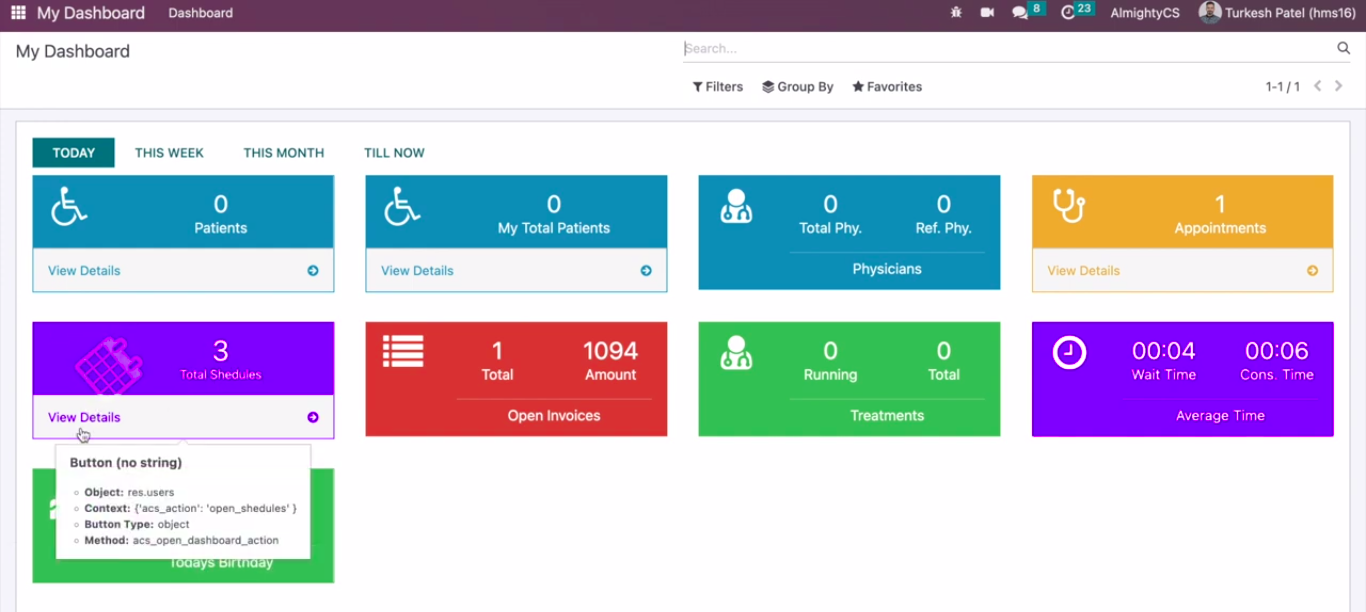Open Turkesh Patel user menu
The width and height of the screenshot is (1366, 612).
pyautogui.click(x=1276, y=13)
